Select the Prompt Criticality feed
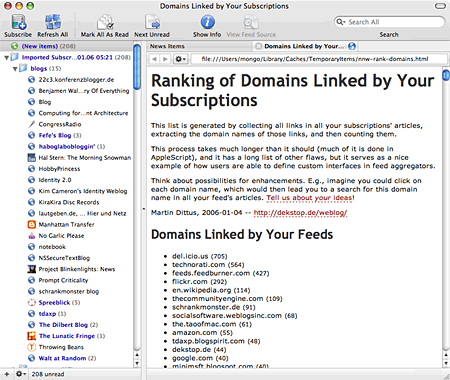 click(x=63, y=280)
